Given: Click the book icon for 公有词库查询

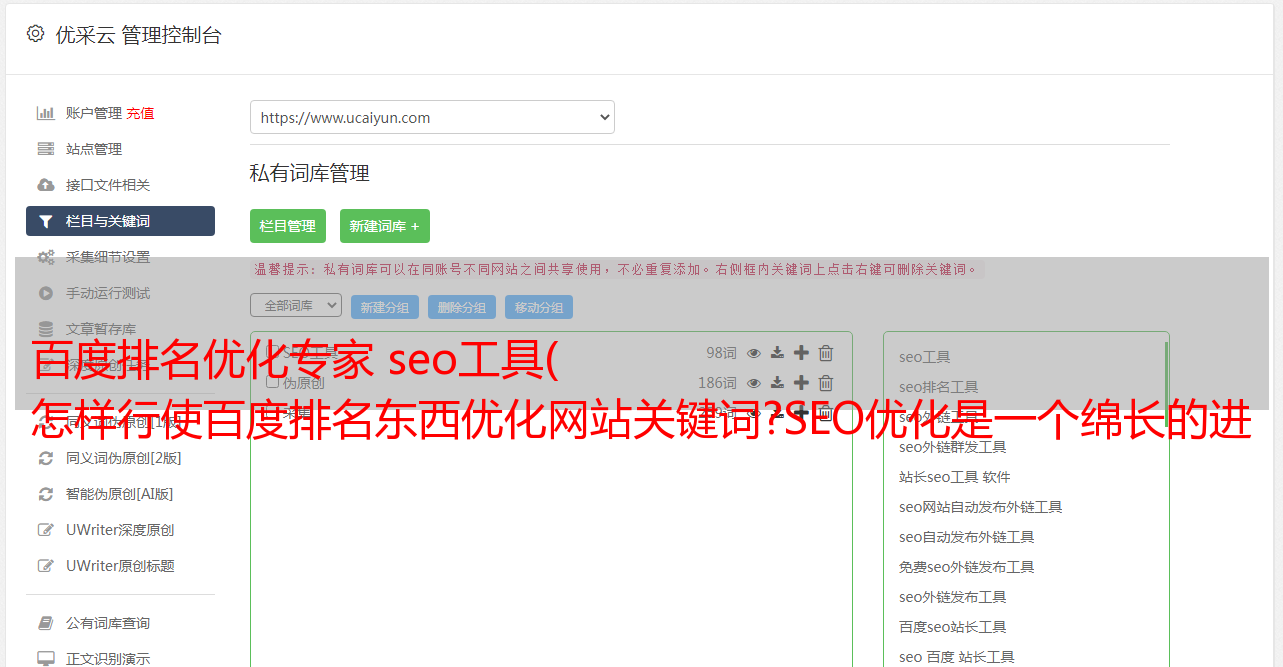Looking at the screenshot, I should pos(46,623).
